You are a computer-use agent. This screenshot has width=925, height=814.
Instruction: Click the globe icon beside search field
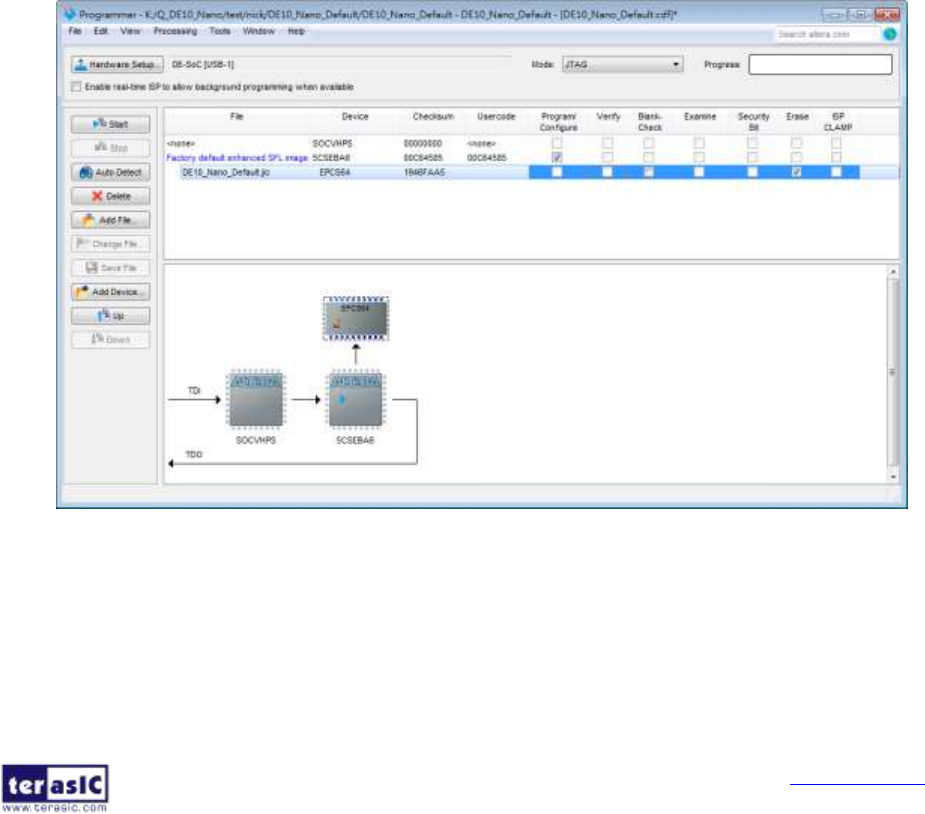point(890,34)
